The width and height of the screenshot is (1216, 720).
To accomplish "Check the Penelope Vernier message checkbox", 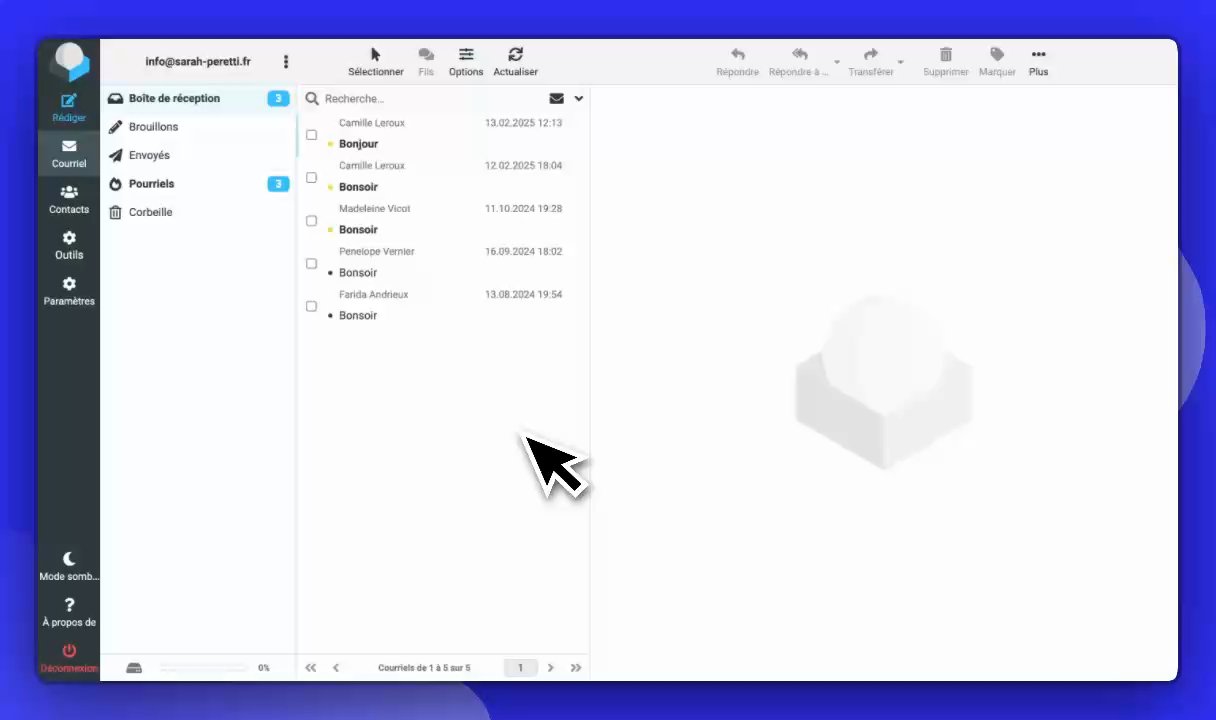I will coord(311,263).
